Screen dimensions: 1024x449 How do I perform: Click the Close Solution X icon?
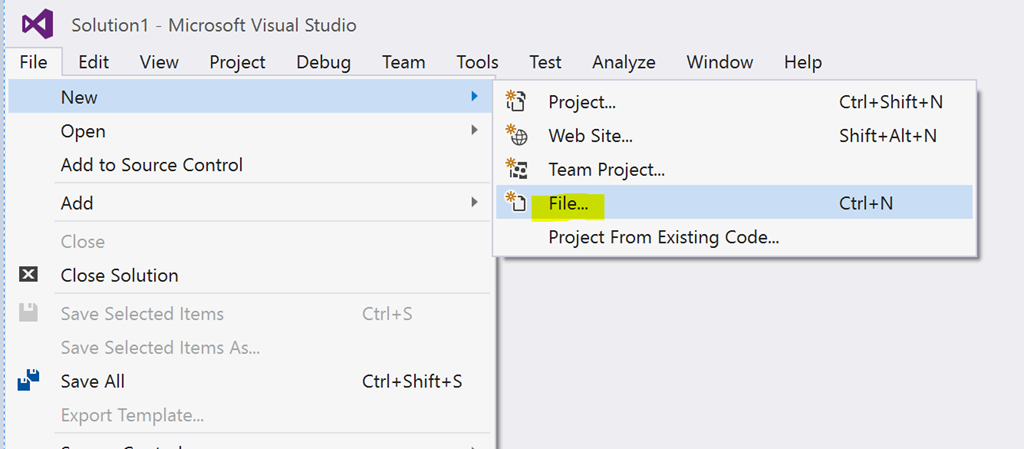pos(29,275)
